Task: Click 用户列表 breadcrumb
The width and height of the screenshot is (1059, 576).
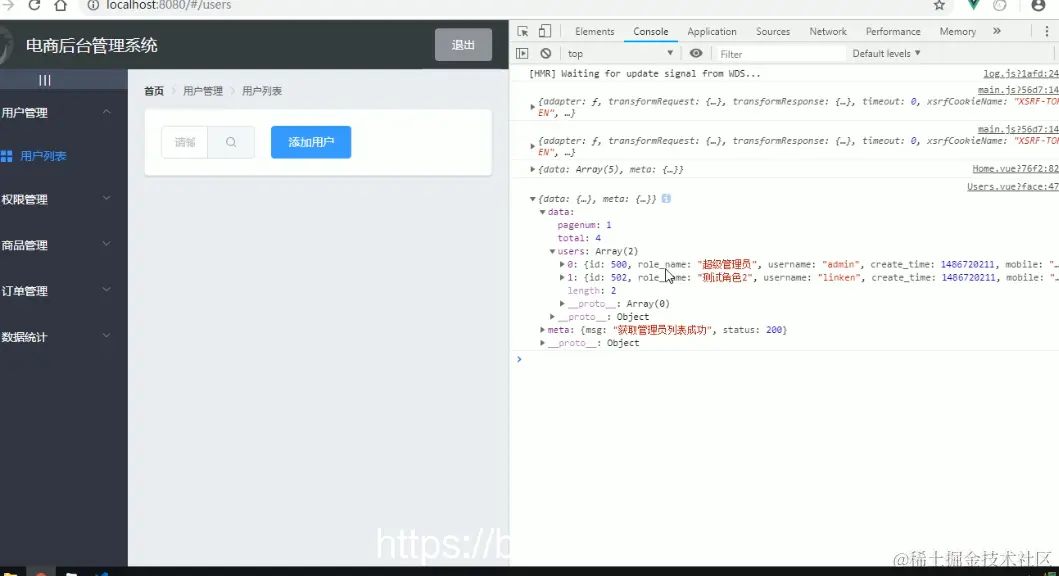Action: point(262,90)
